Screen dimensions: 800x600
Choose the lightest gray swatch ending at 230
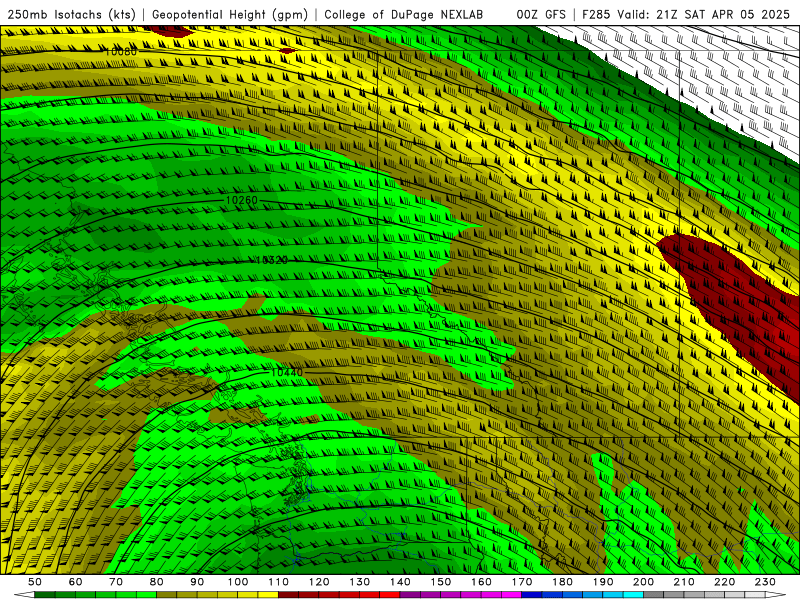(x=755, y=595)
